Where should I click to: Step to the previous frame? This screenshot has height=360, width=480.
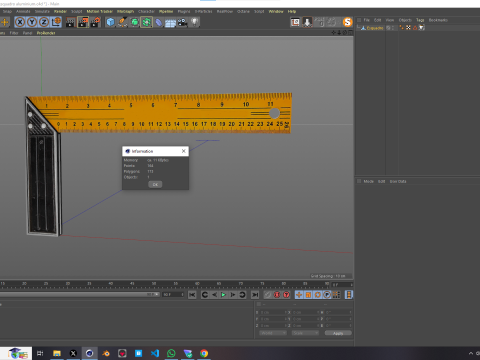(x=214, y=295)
